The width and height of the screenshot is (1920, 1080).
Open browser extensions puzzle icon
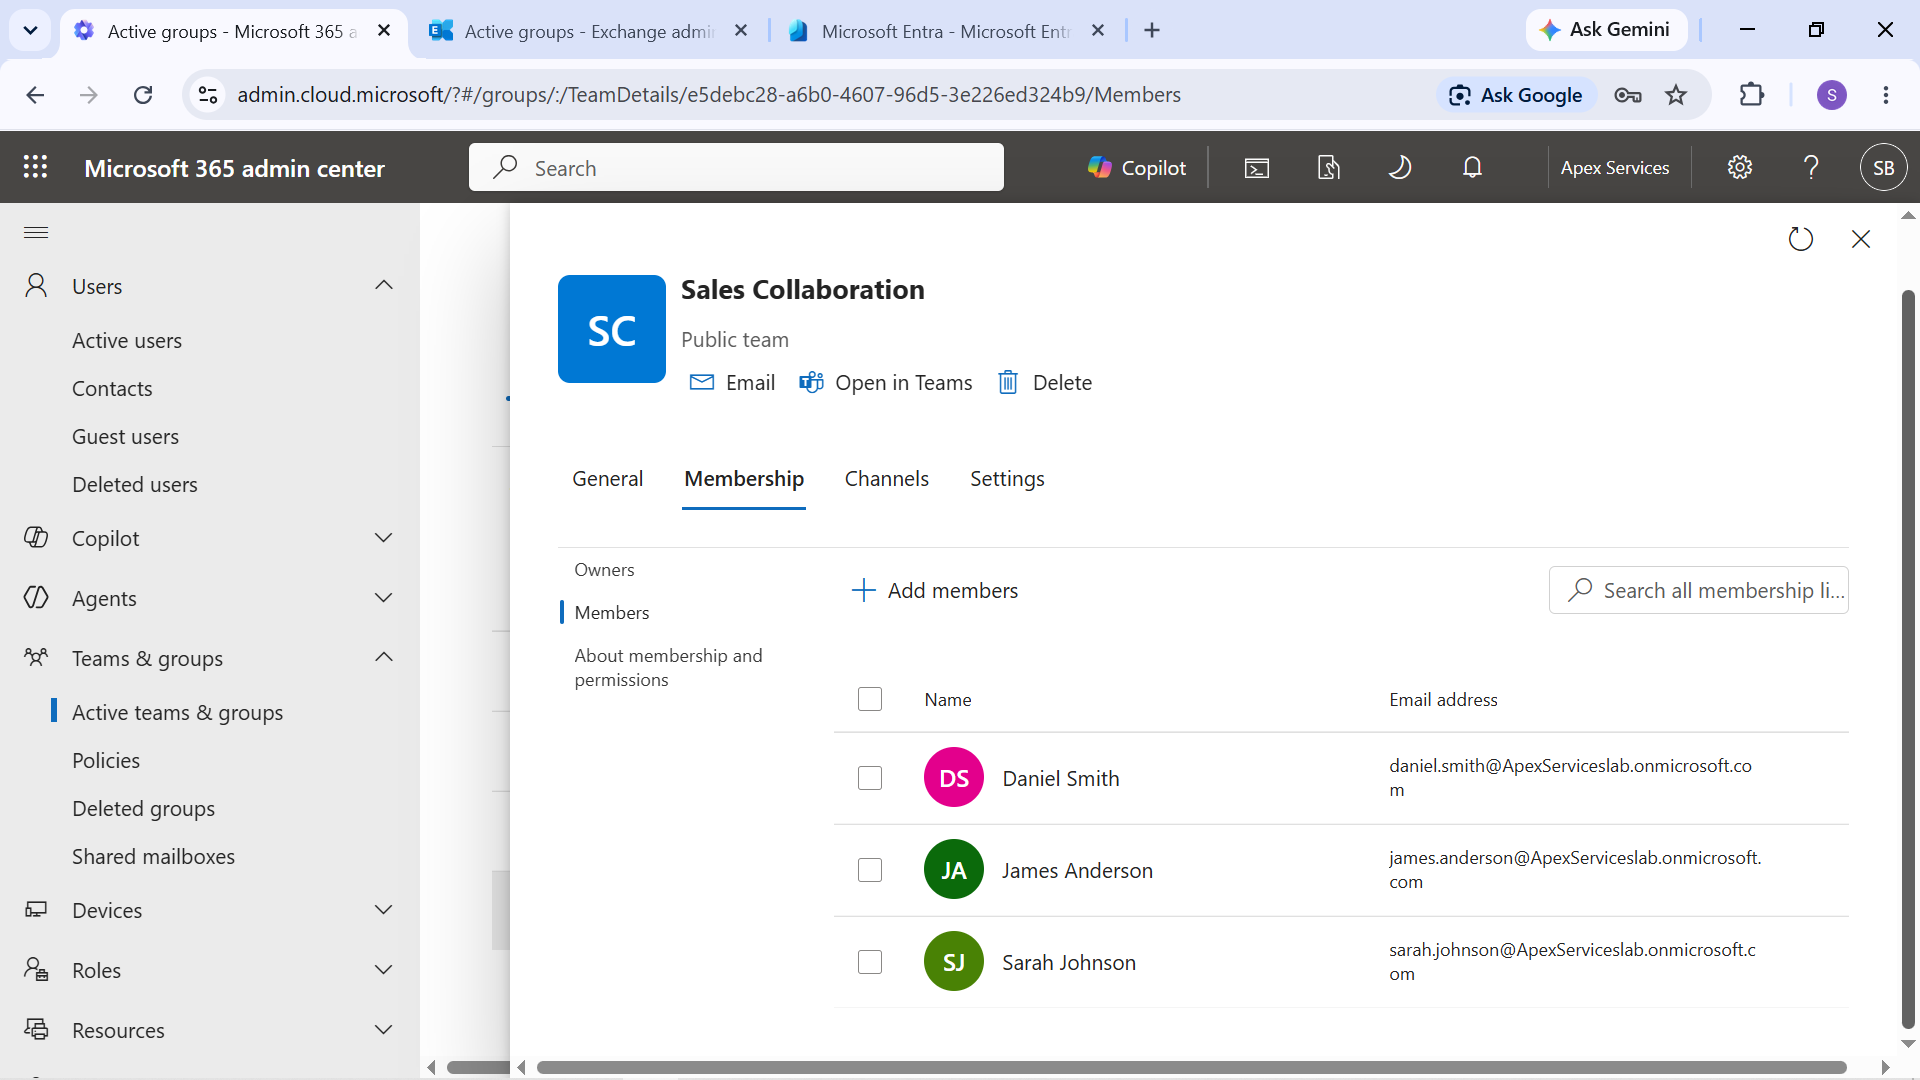pos(1752,95)
